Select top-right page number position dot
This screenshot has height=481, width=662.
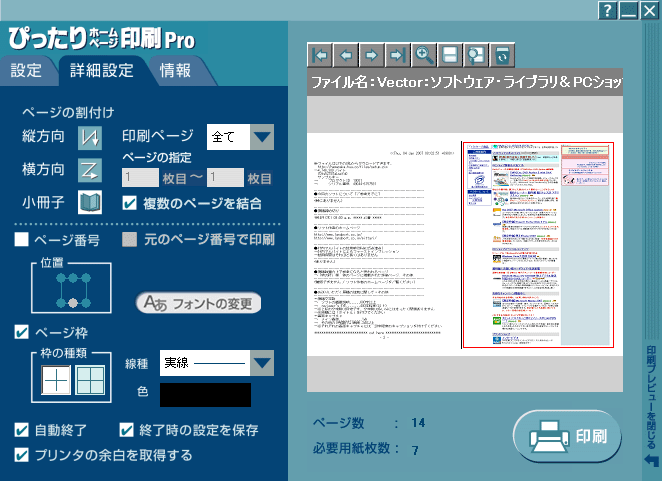[x=86, y=278]
